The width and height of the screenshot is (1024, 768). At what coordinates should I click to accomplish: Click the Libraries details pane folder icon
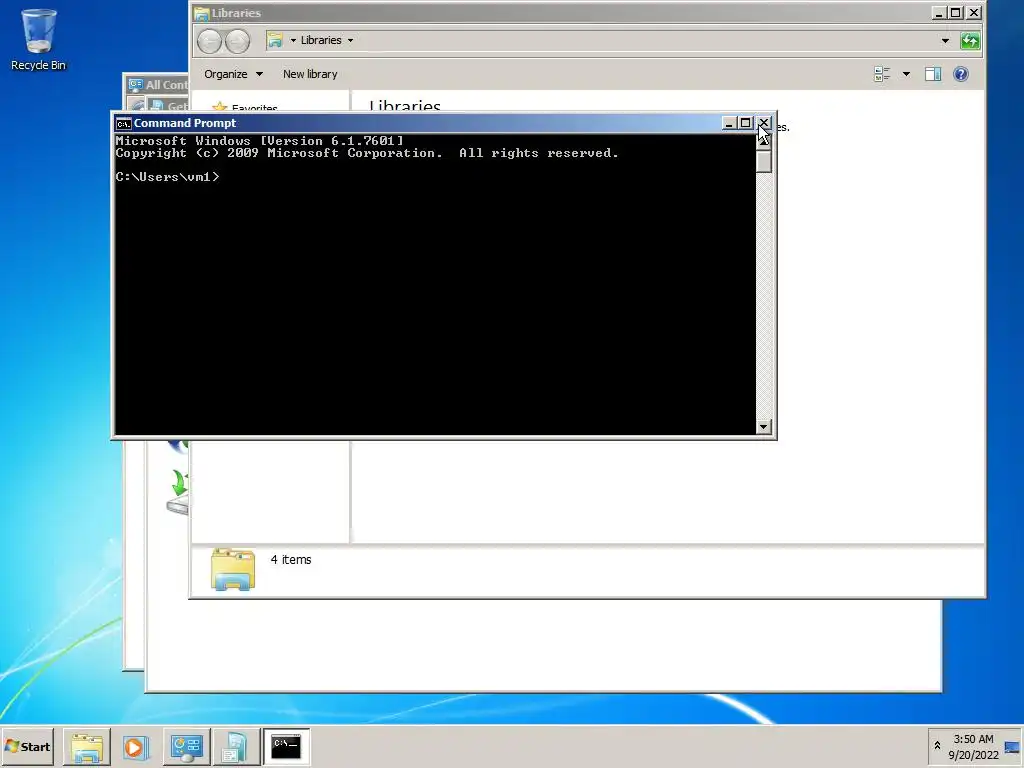(233, 569)
